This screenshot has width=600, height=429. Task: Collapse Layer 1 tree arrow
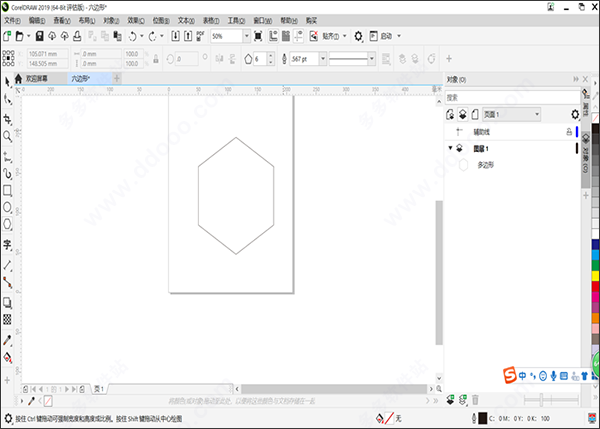(x=450, y=148)
